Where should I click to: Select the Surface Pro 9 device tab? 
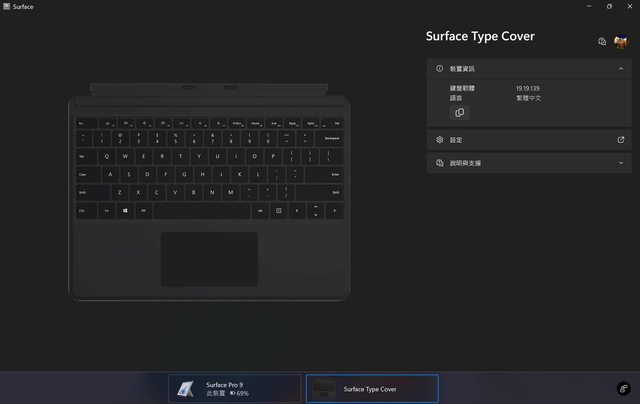[235, 388]
